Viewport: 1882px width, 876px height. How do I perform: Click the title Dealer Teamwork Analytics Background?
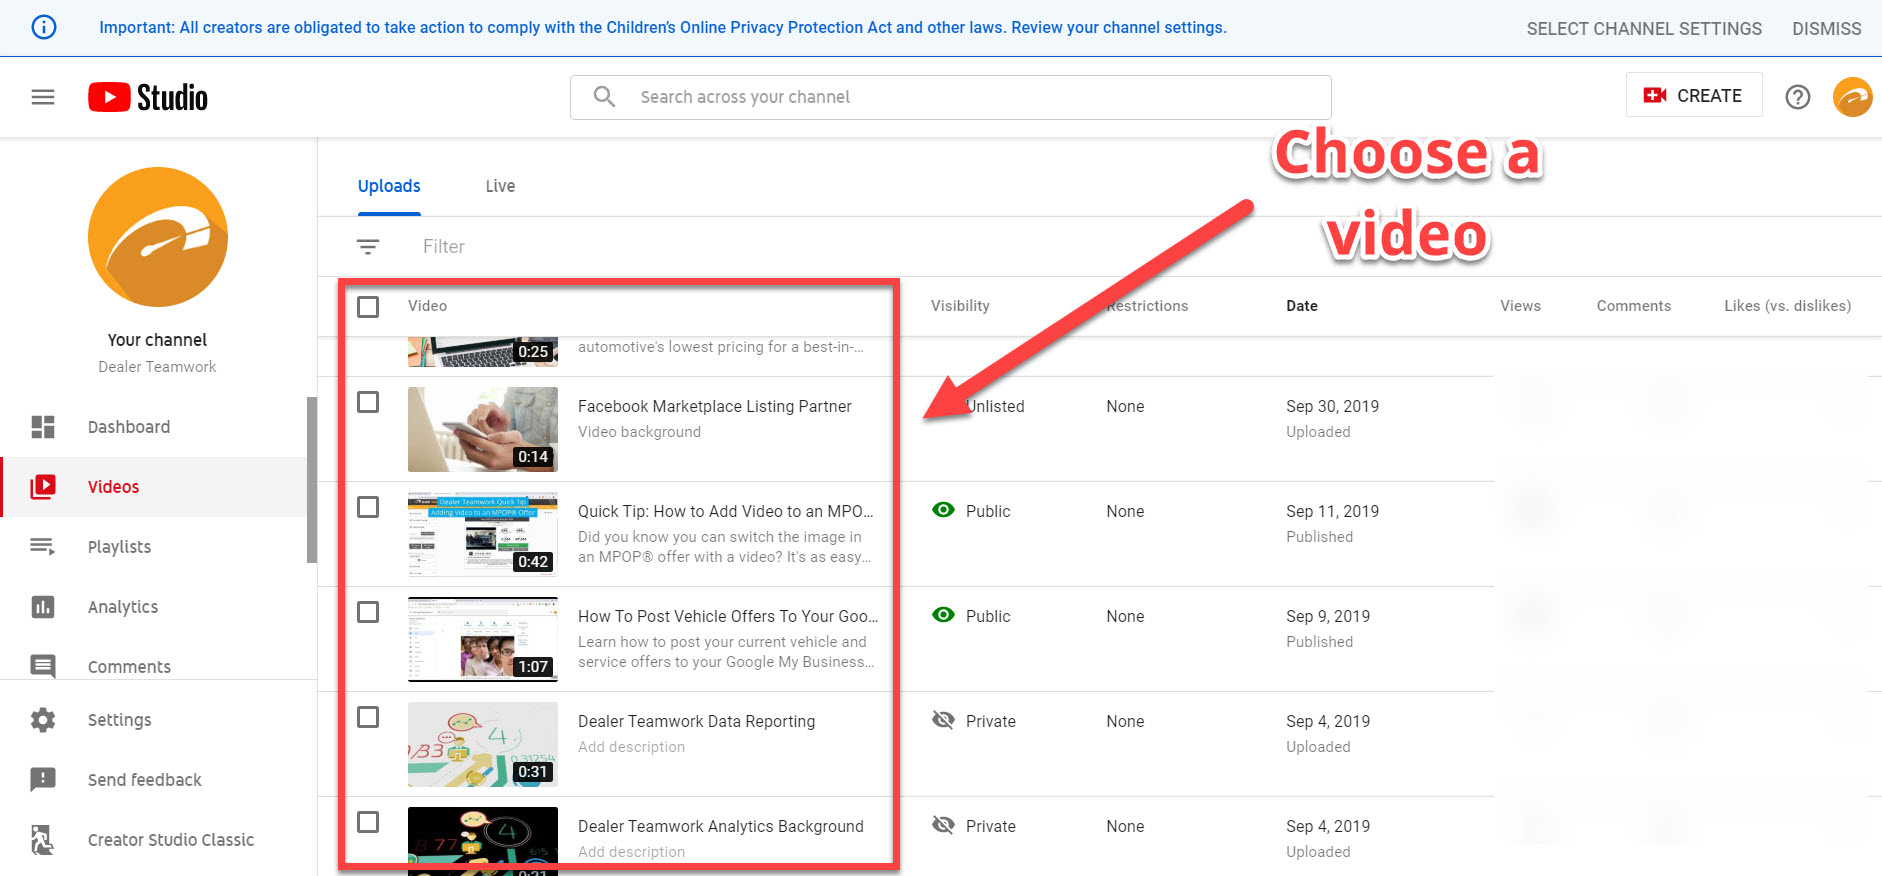pyautogui.click(x=720, y=826)
